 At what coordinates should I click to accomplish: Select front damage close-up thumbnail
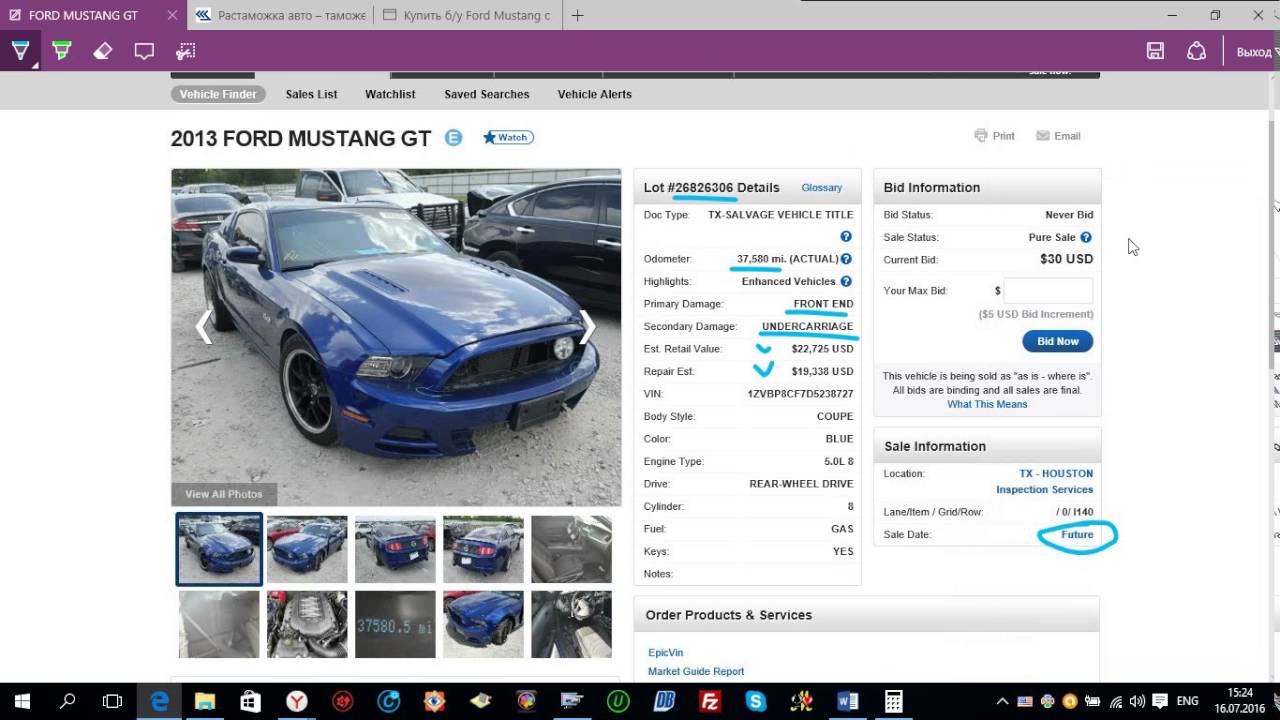point(483,624)
